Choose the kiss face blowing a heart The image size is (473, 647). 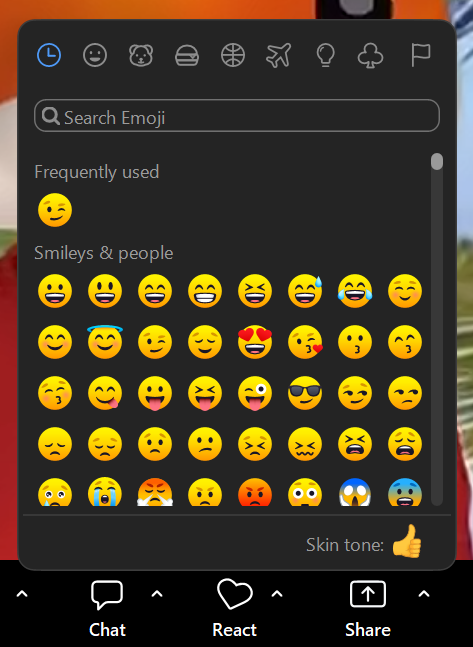click(x=305, y=342)
